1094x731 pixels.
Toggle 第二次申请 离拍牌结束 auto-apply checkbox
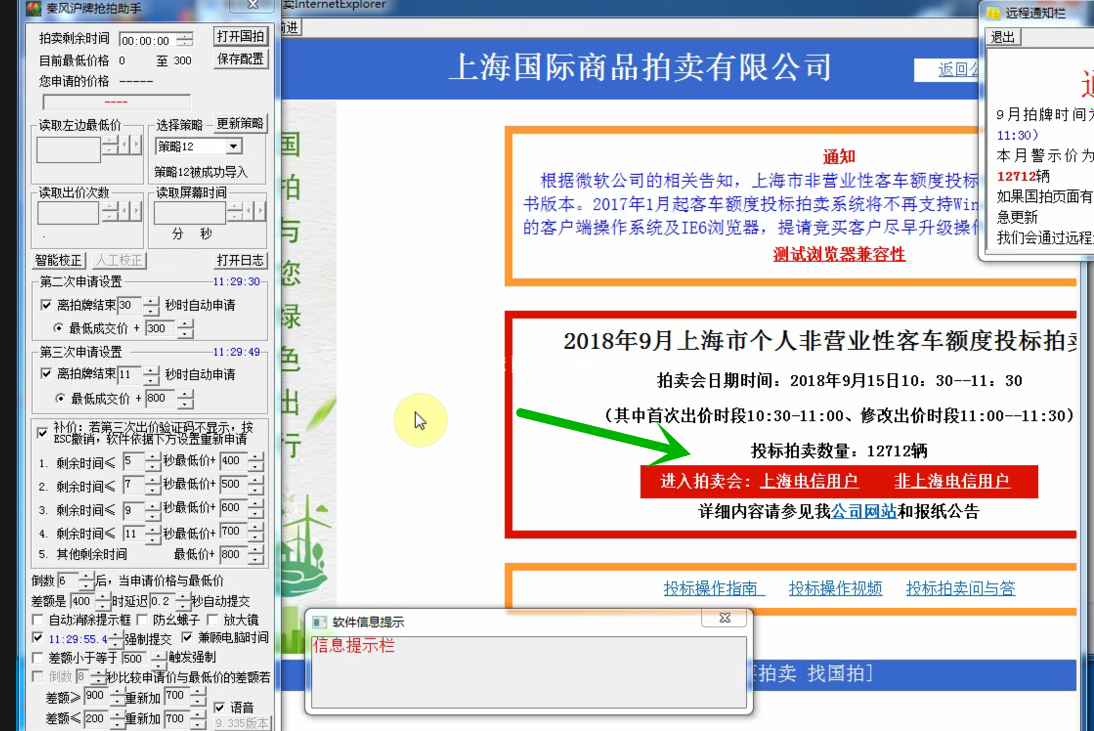point(46,305)
